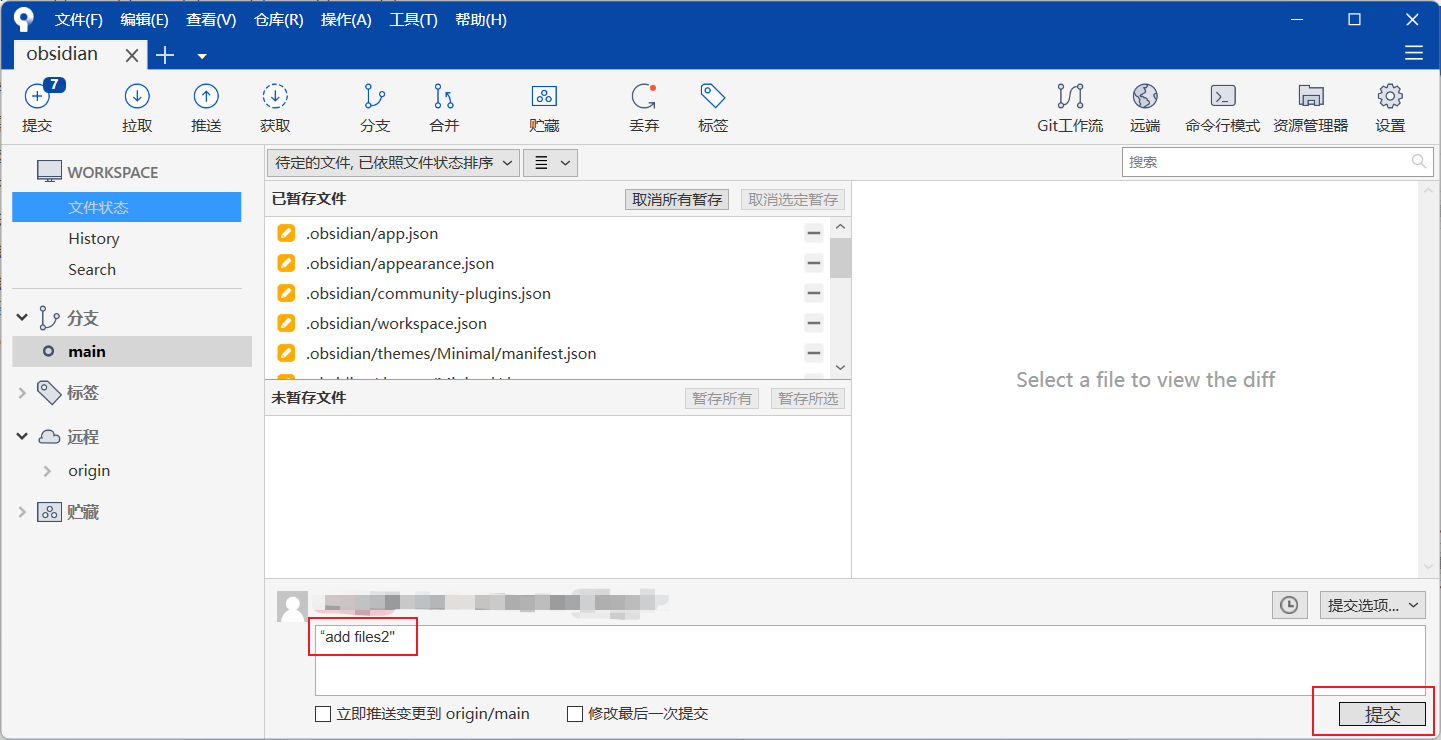Click into the commit message text box
This screenshot has width=1441, height=740.
[870, 660]
